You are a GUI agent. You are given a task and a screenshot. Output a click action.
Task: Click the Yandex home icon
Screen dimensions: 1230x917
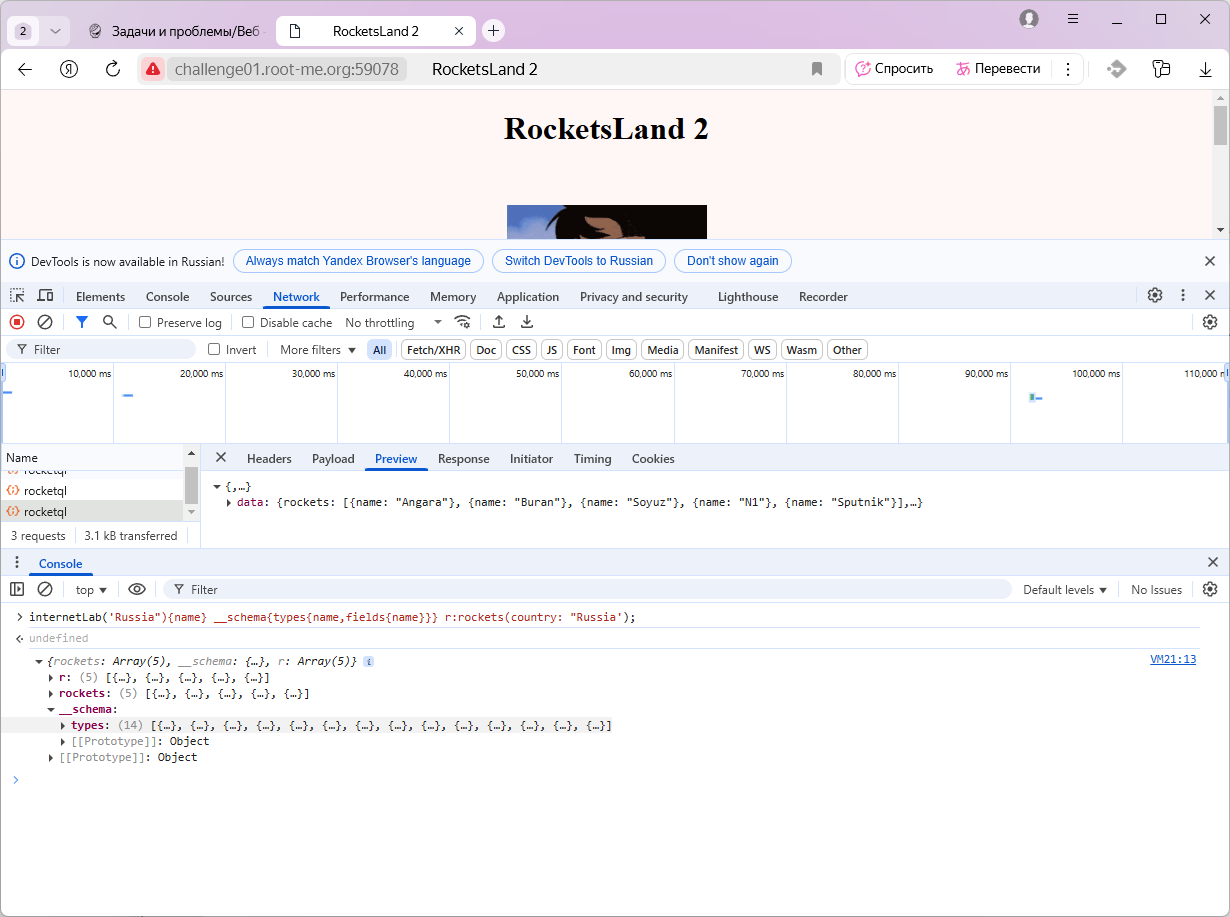point(69,69)
